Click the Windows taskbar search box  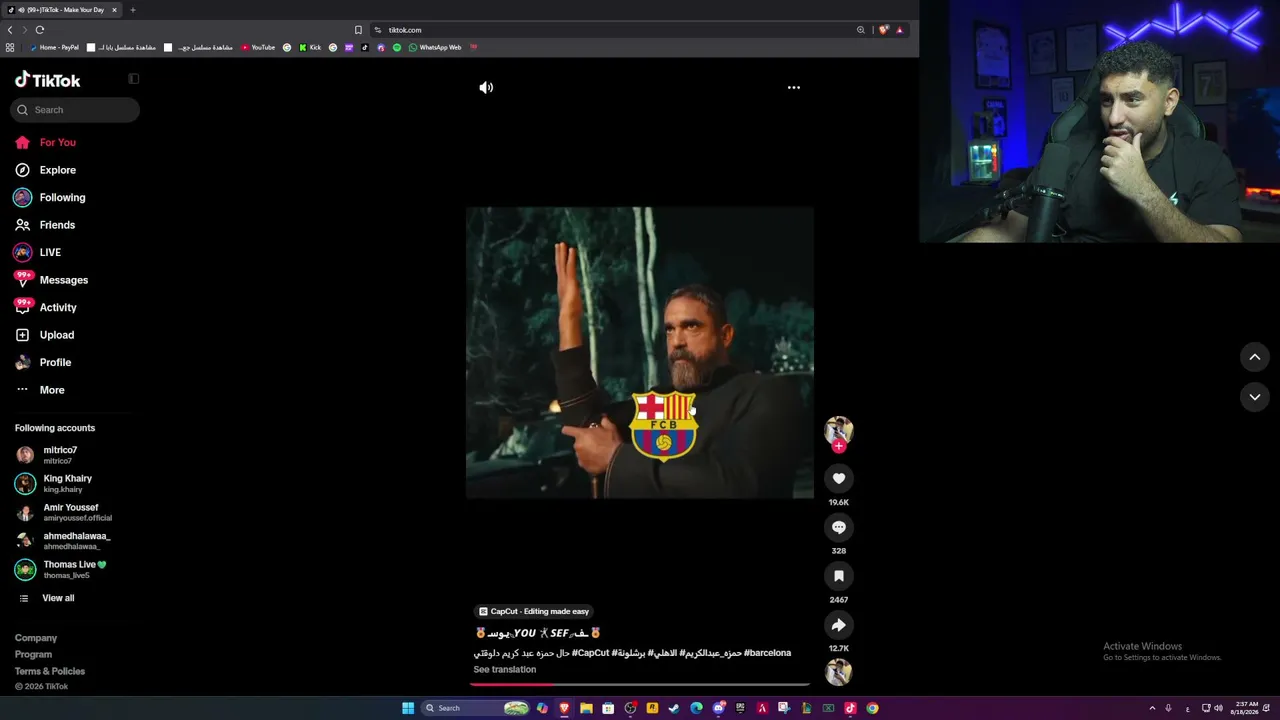click(x=475, y=708)
